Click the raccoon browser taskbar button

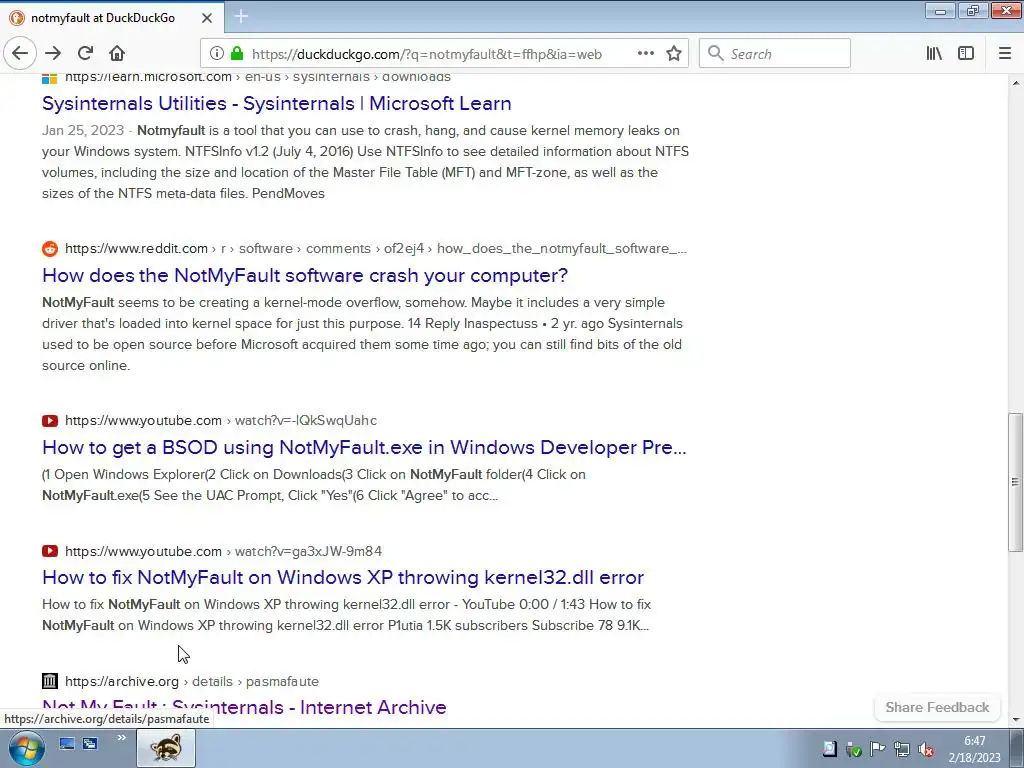pyautogui.click(x=166, y=748)
